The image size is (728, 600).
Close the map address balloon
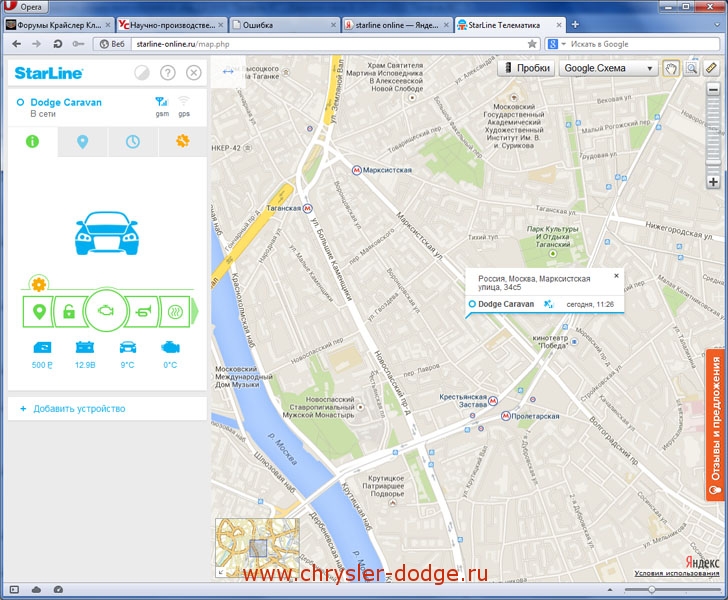[617, 276]
